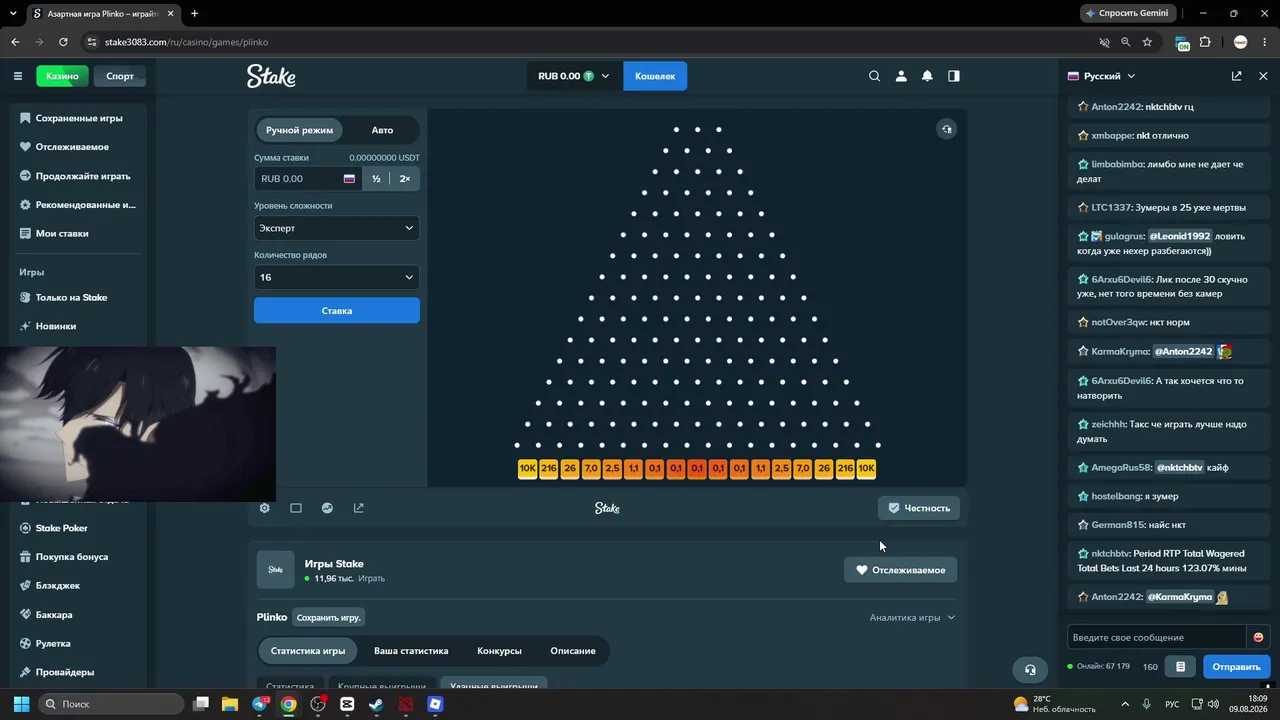Switch to the Казино section
Viewport: 1280px width, 720px height.
click(x=62, y=76)
